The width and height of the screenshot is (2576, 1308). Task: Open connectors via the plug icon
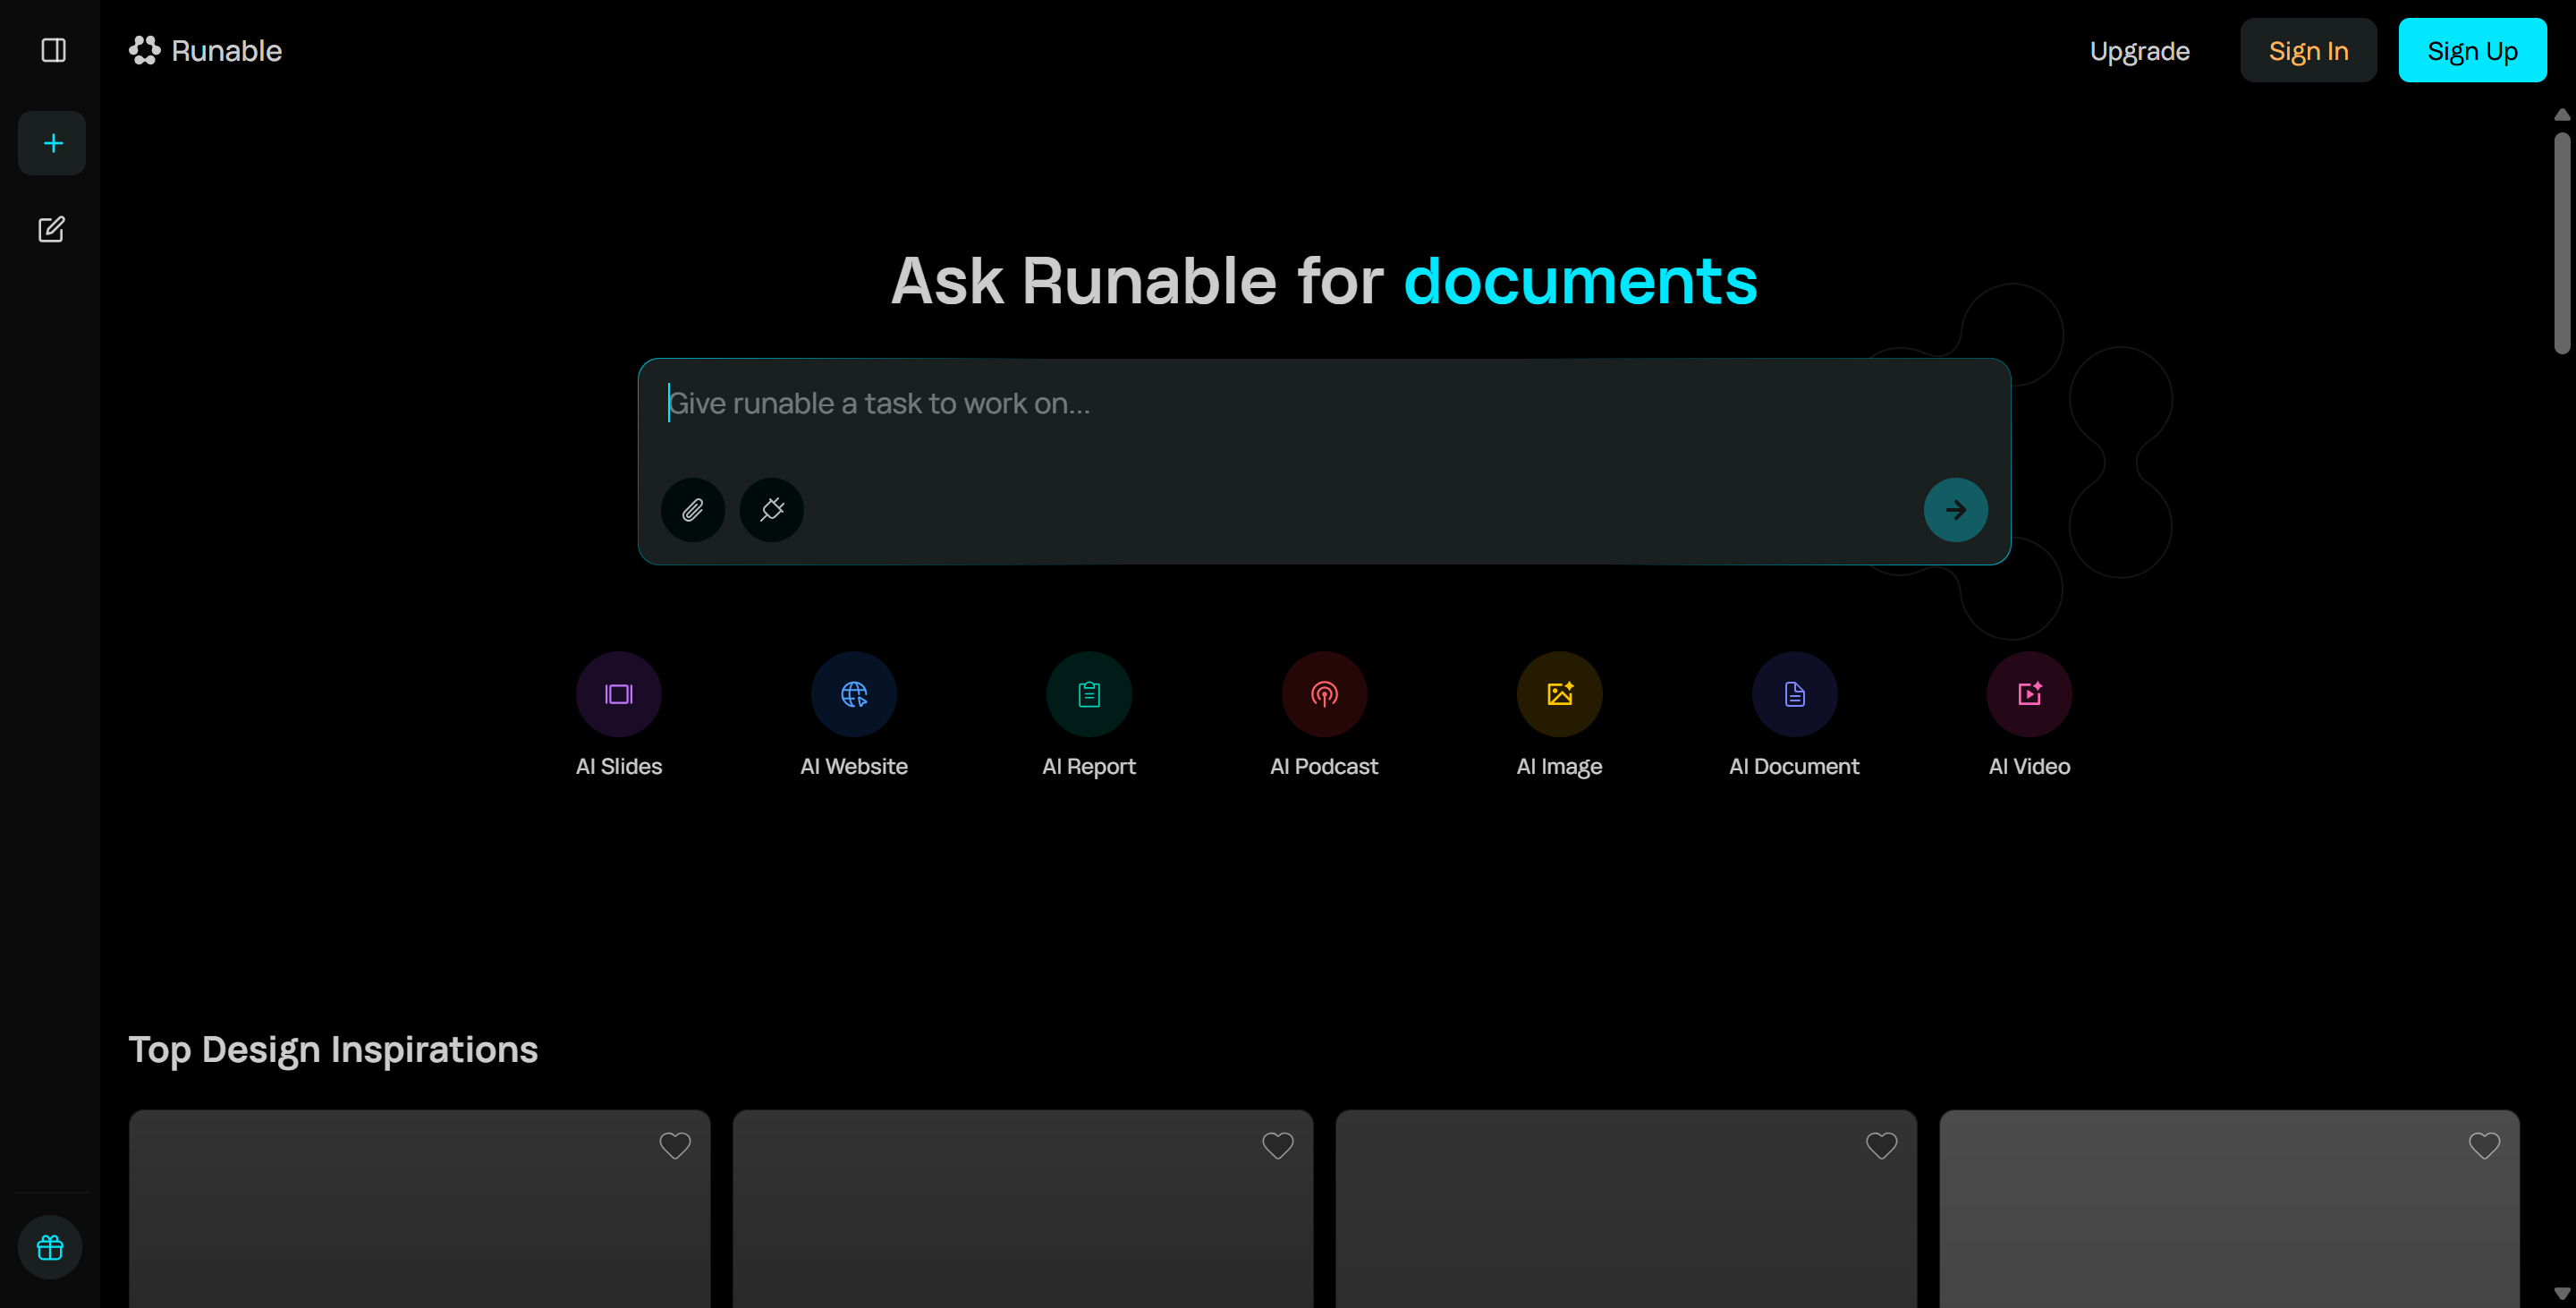tap(770, 510)
